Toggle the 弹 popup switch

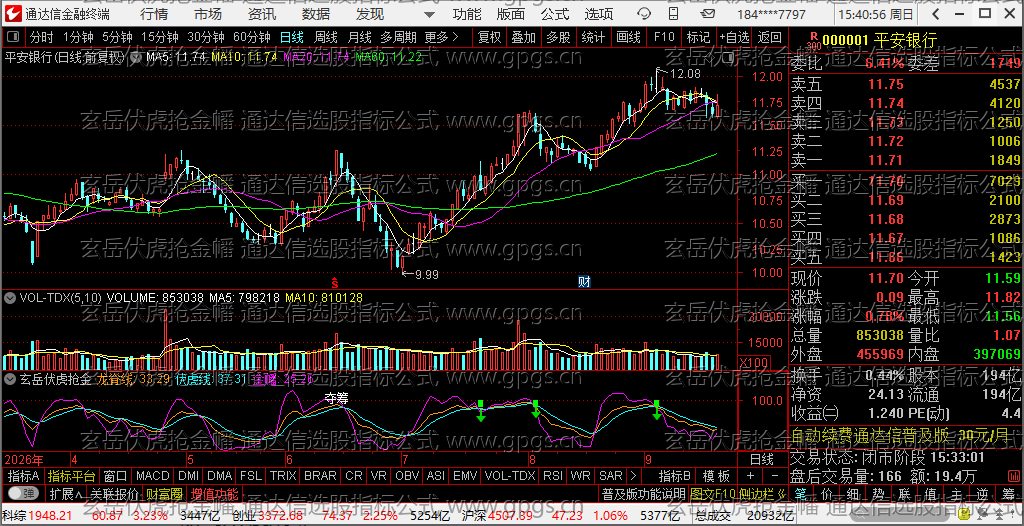point(24,493)
